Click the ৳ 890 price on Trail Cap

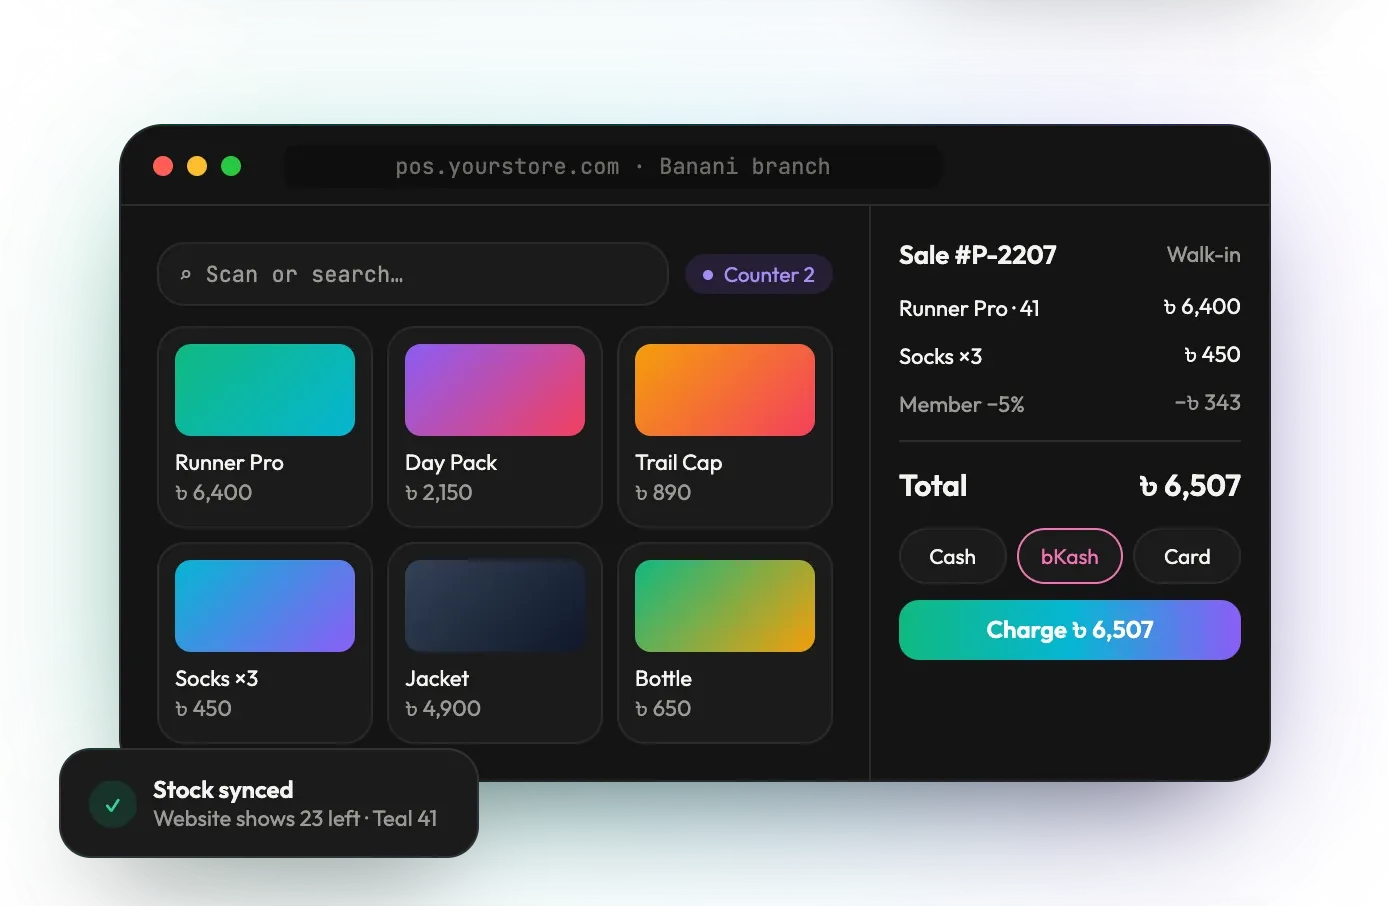click(x=663, y=492)
